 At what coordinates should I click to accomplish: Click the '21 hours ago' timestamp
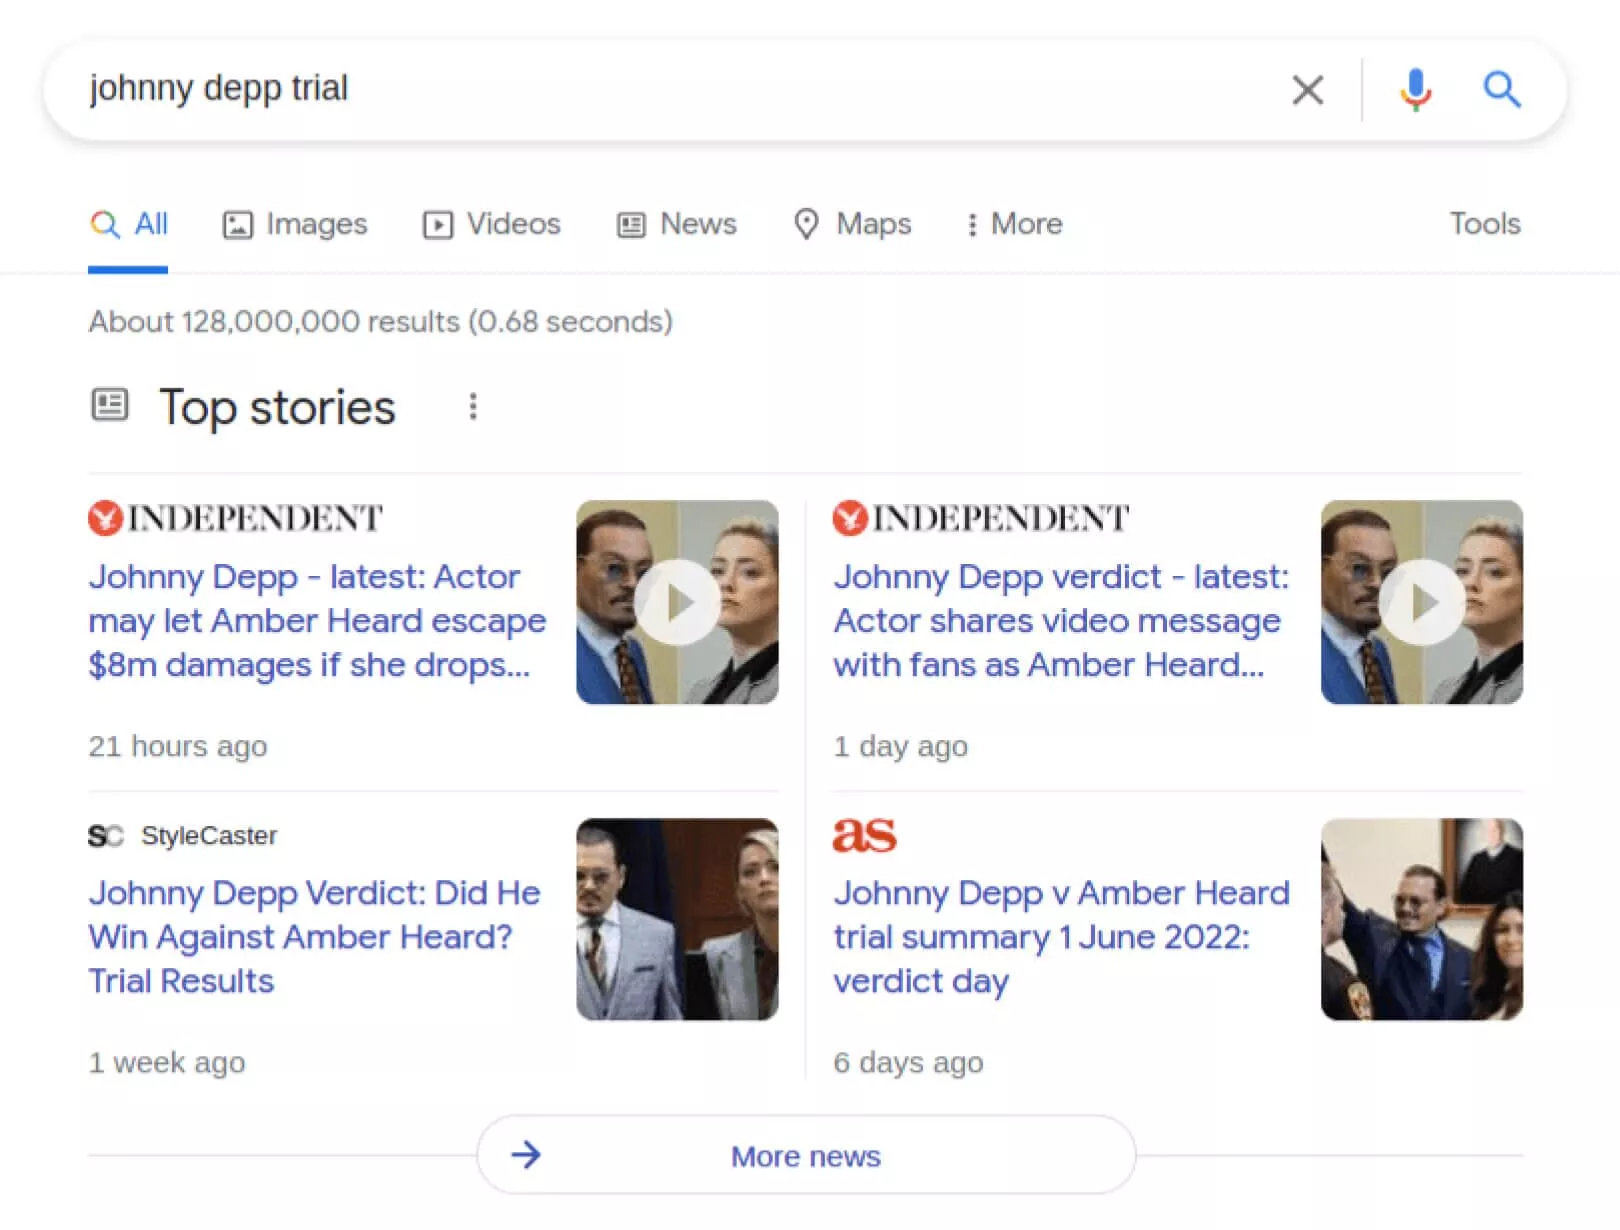tap(178, 746)
